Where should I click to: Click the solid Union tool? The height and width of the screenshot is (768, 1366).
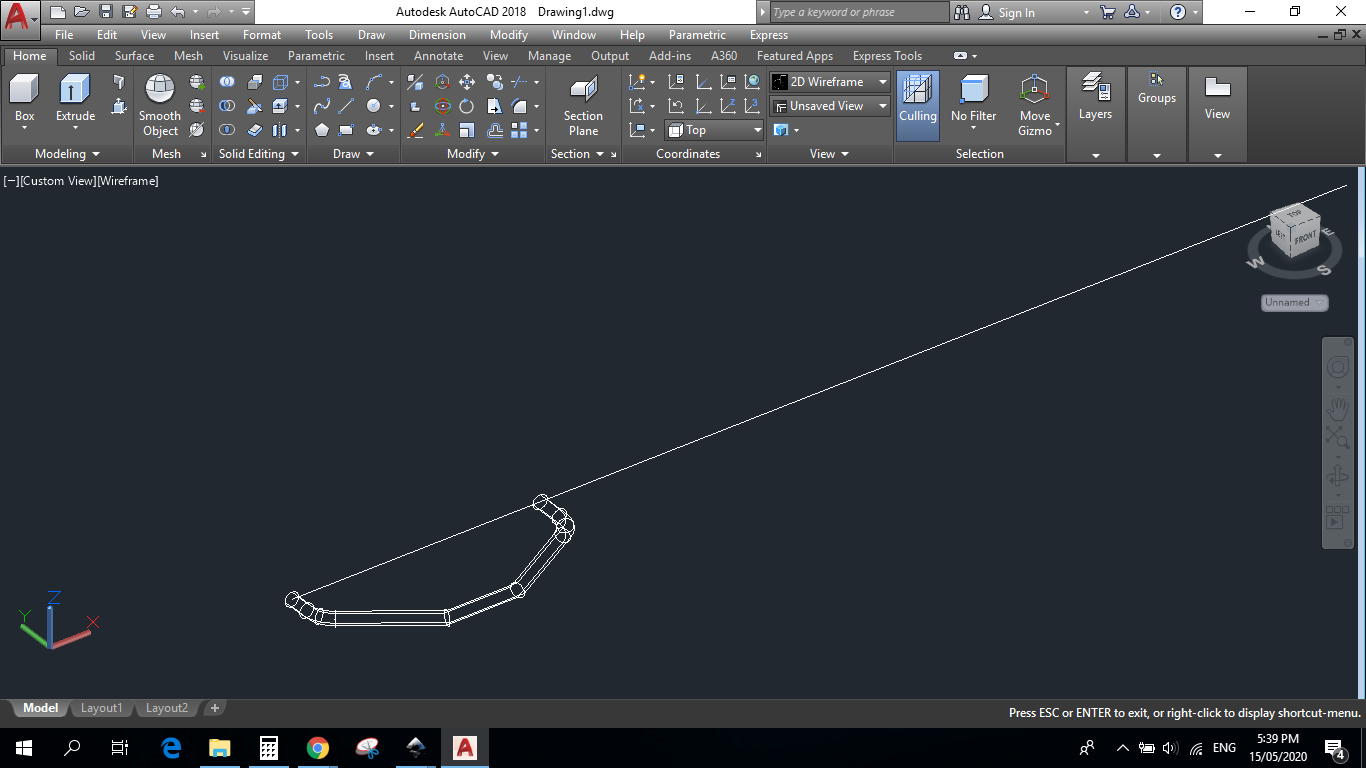pos(227,82)
